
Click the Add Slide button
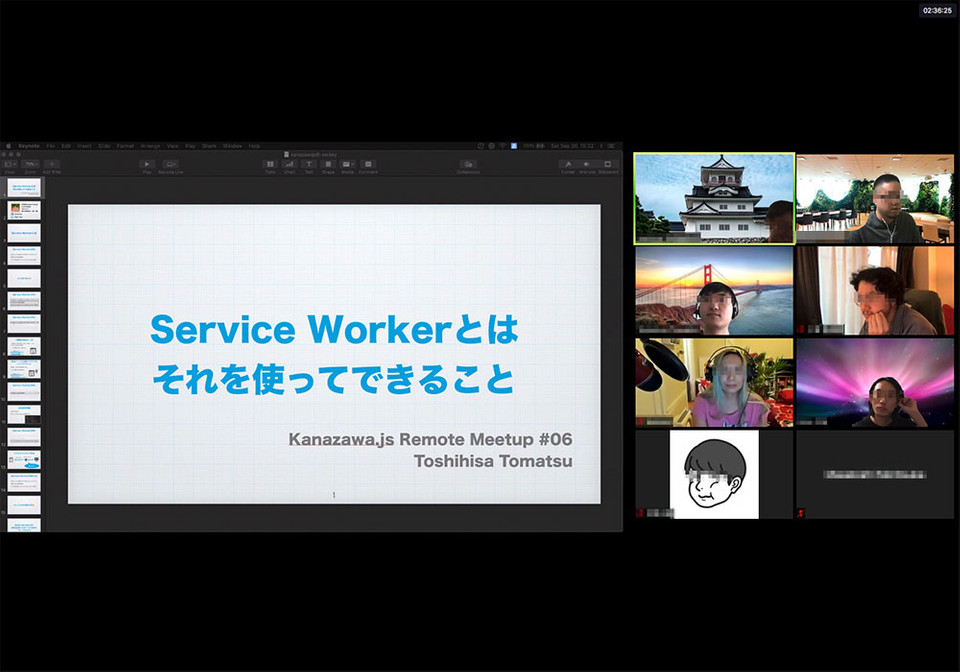pos(52,164)
